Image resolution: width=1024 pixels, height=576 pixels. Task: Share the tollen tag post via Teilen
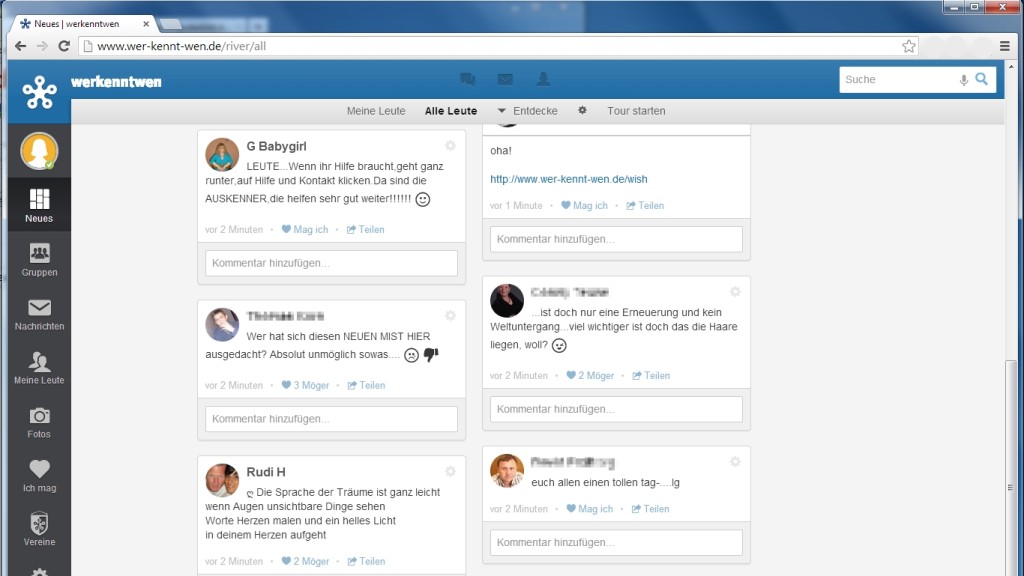click(x=650, y=509)
